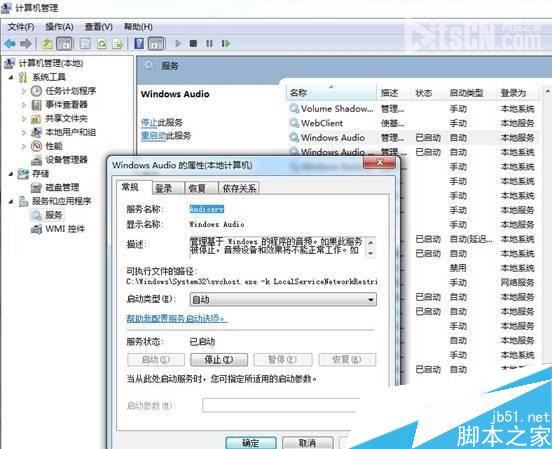Screen dimensions: 552x449
Task: Open the 启动类型 dropdown list
Action: [x=283, y=300]
